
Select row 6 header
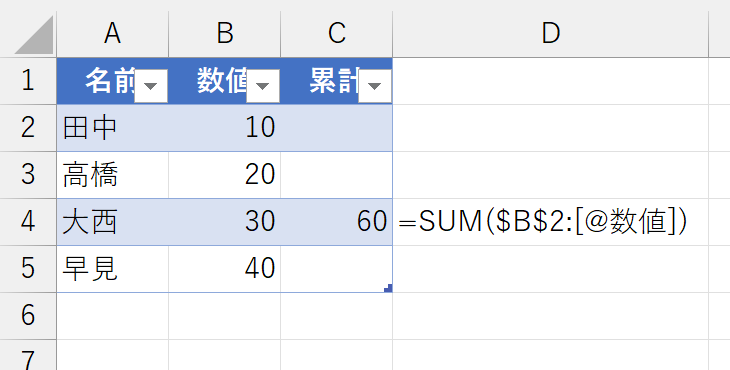28,316
